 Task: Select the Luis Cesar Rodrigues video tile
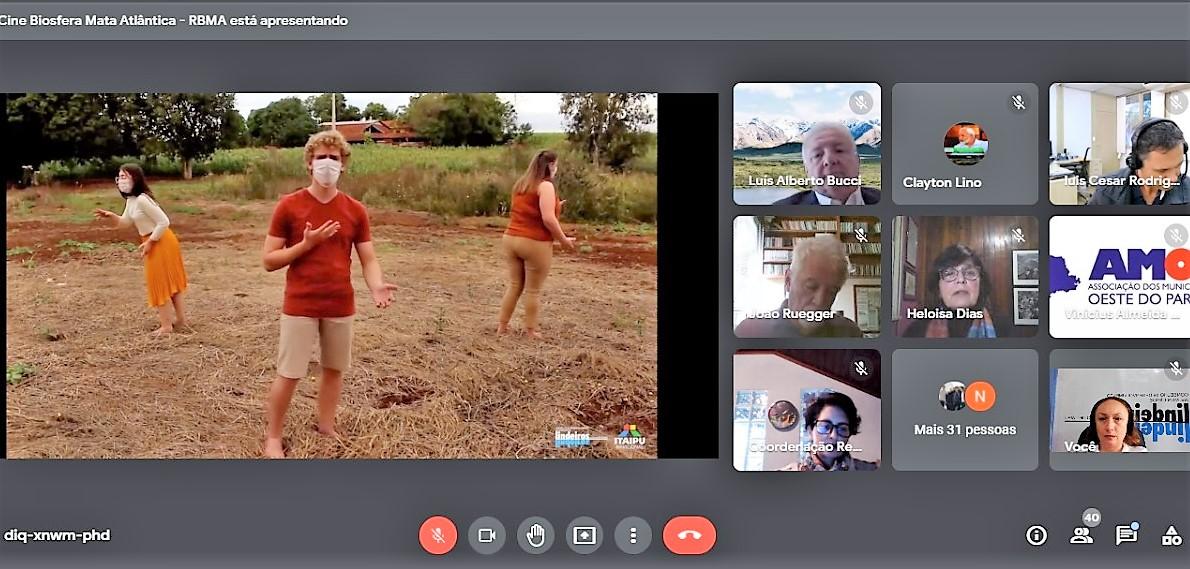[x=1119, y=144]
